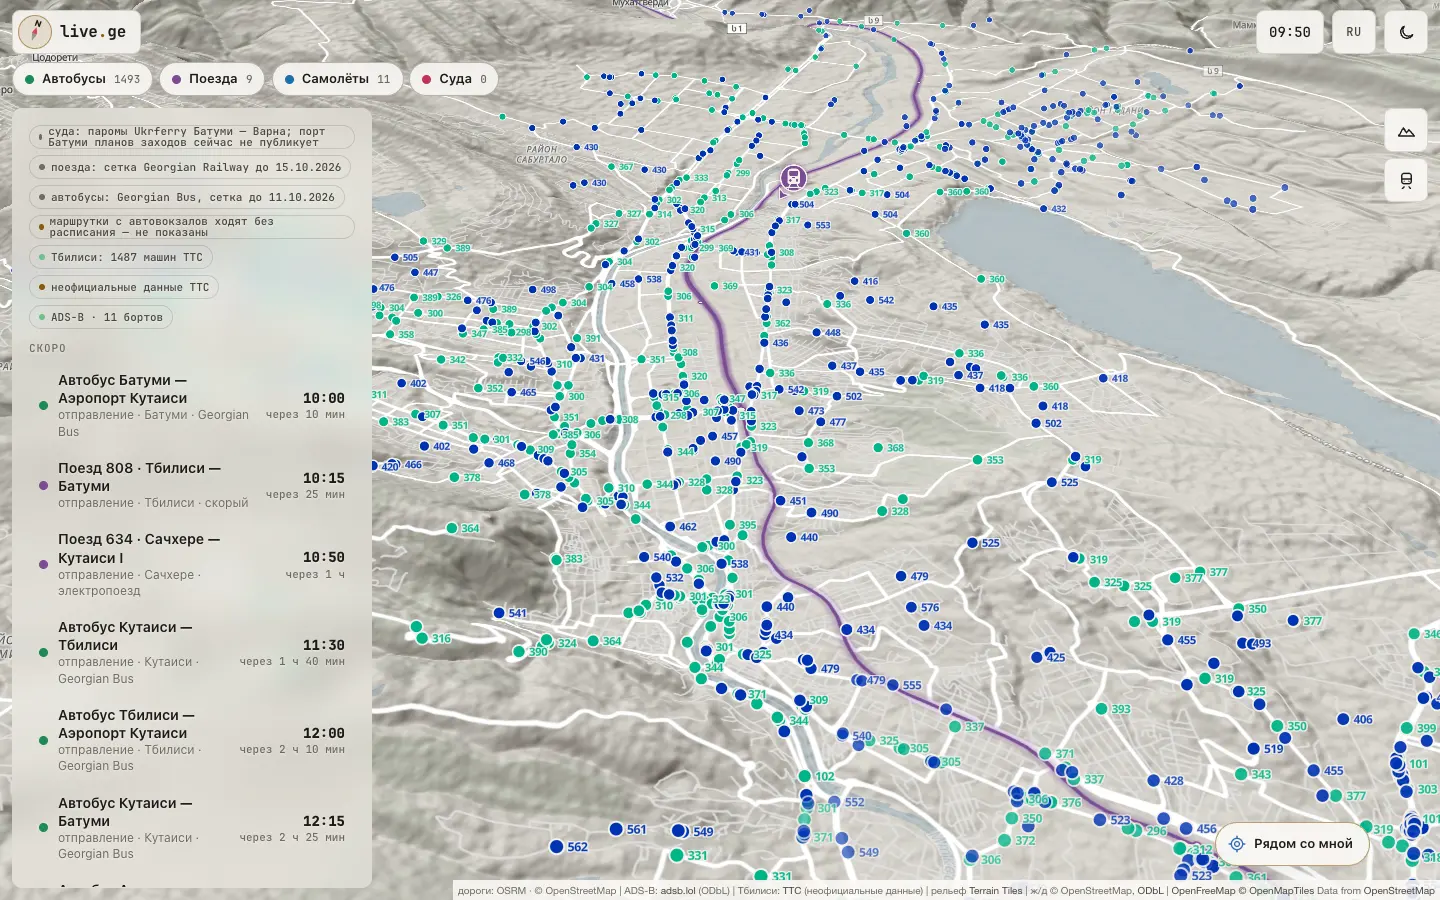Click the Тбилиси: 1487 машин TTC chip
The image size is (1440, 900).
click(x=121, y=257)
